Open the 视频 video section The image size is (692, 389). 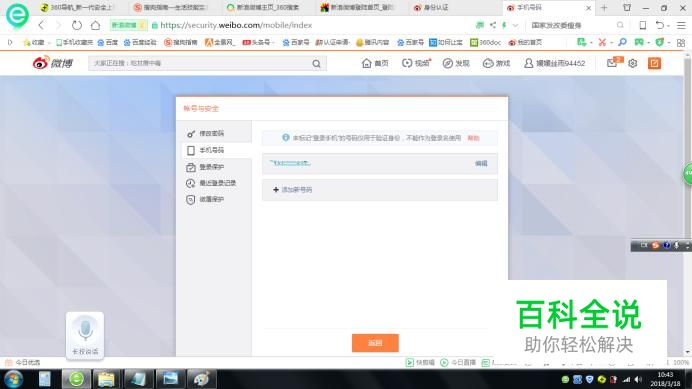[x=416, y=64]
